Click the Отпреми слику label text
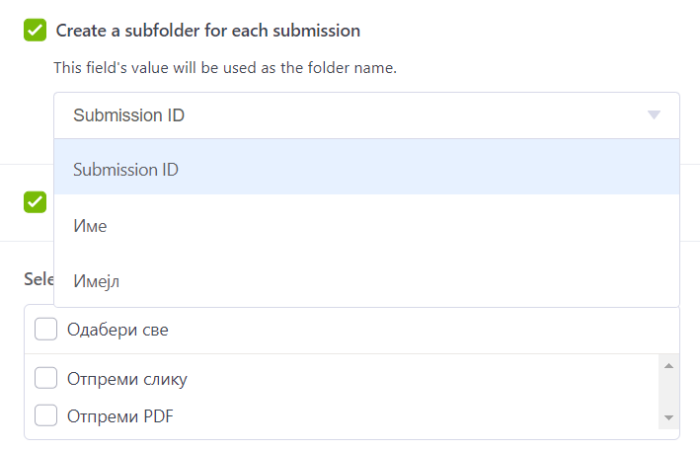 (x=127, y=379)
